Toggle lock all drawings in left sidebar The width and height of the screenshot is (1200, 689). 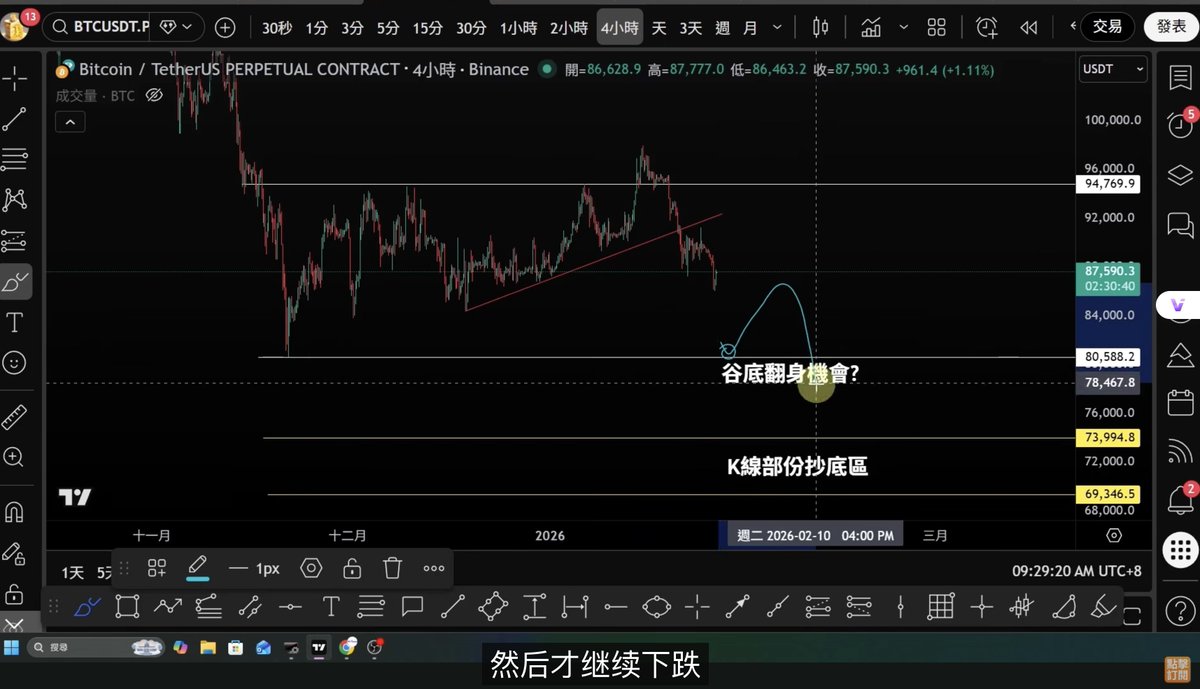pos(14,593)
